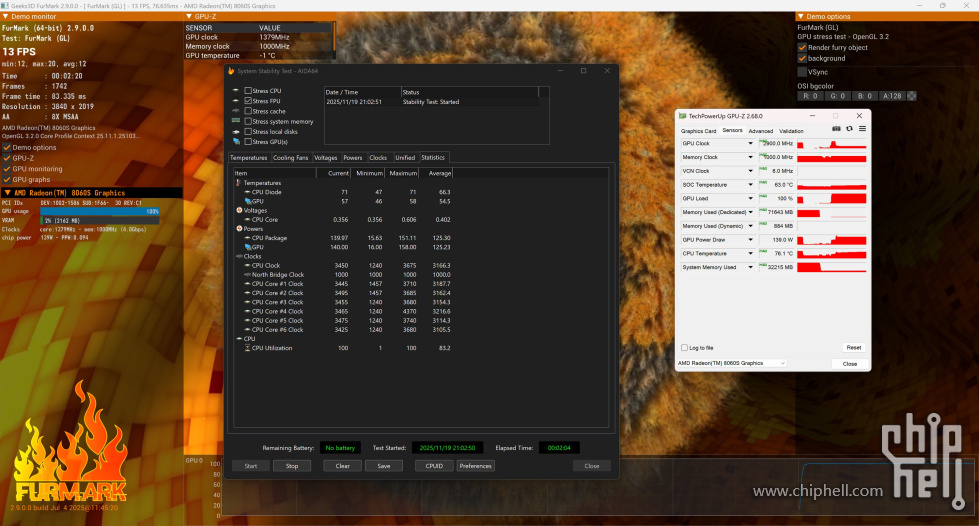
Task: Click the GPU-Z refresh icon
Action: (849, 129)
